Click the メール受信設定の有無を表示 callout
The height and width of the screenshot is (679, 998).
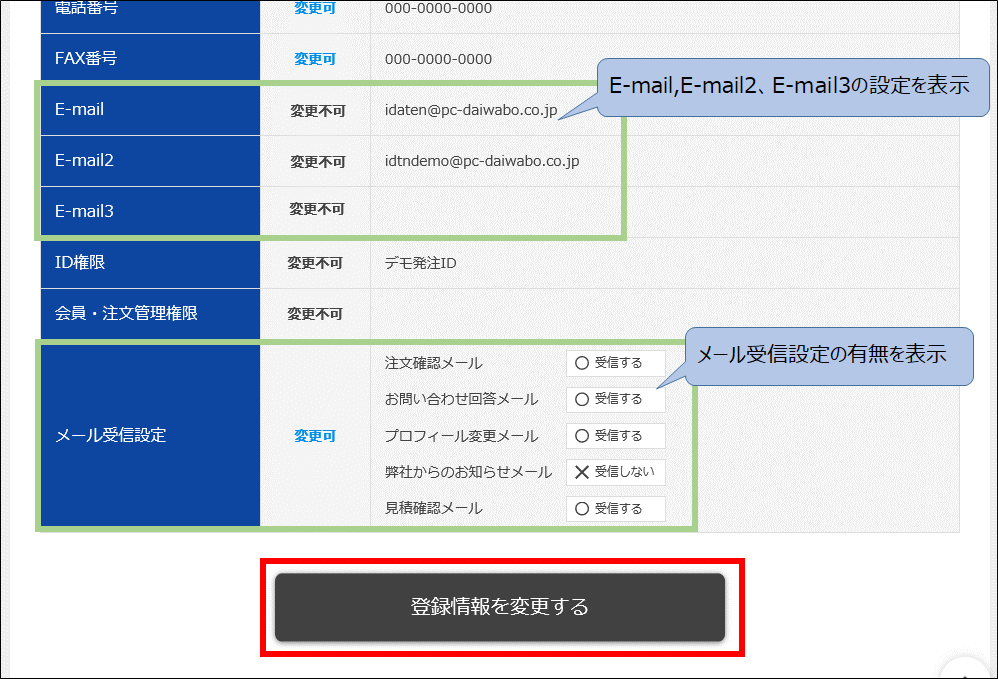pyautogui.click(x=828, y=355)
